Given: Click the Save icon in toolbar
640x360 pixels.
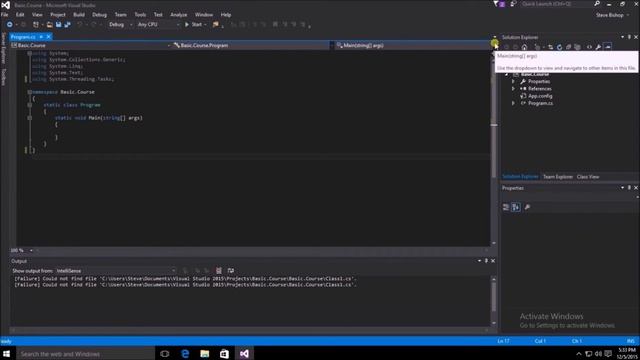Looking at the screenshot, I should tap(58, 24).
